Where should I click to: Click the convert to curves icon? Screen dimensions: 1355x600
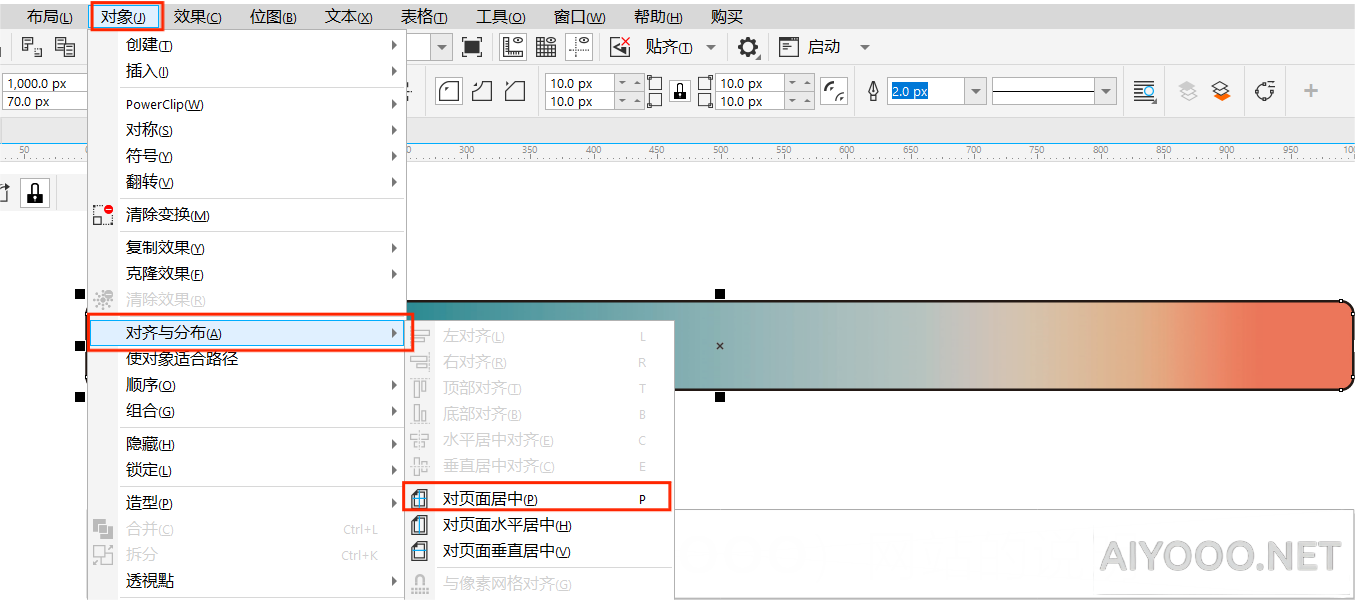coord(1265,92)
